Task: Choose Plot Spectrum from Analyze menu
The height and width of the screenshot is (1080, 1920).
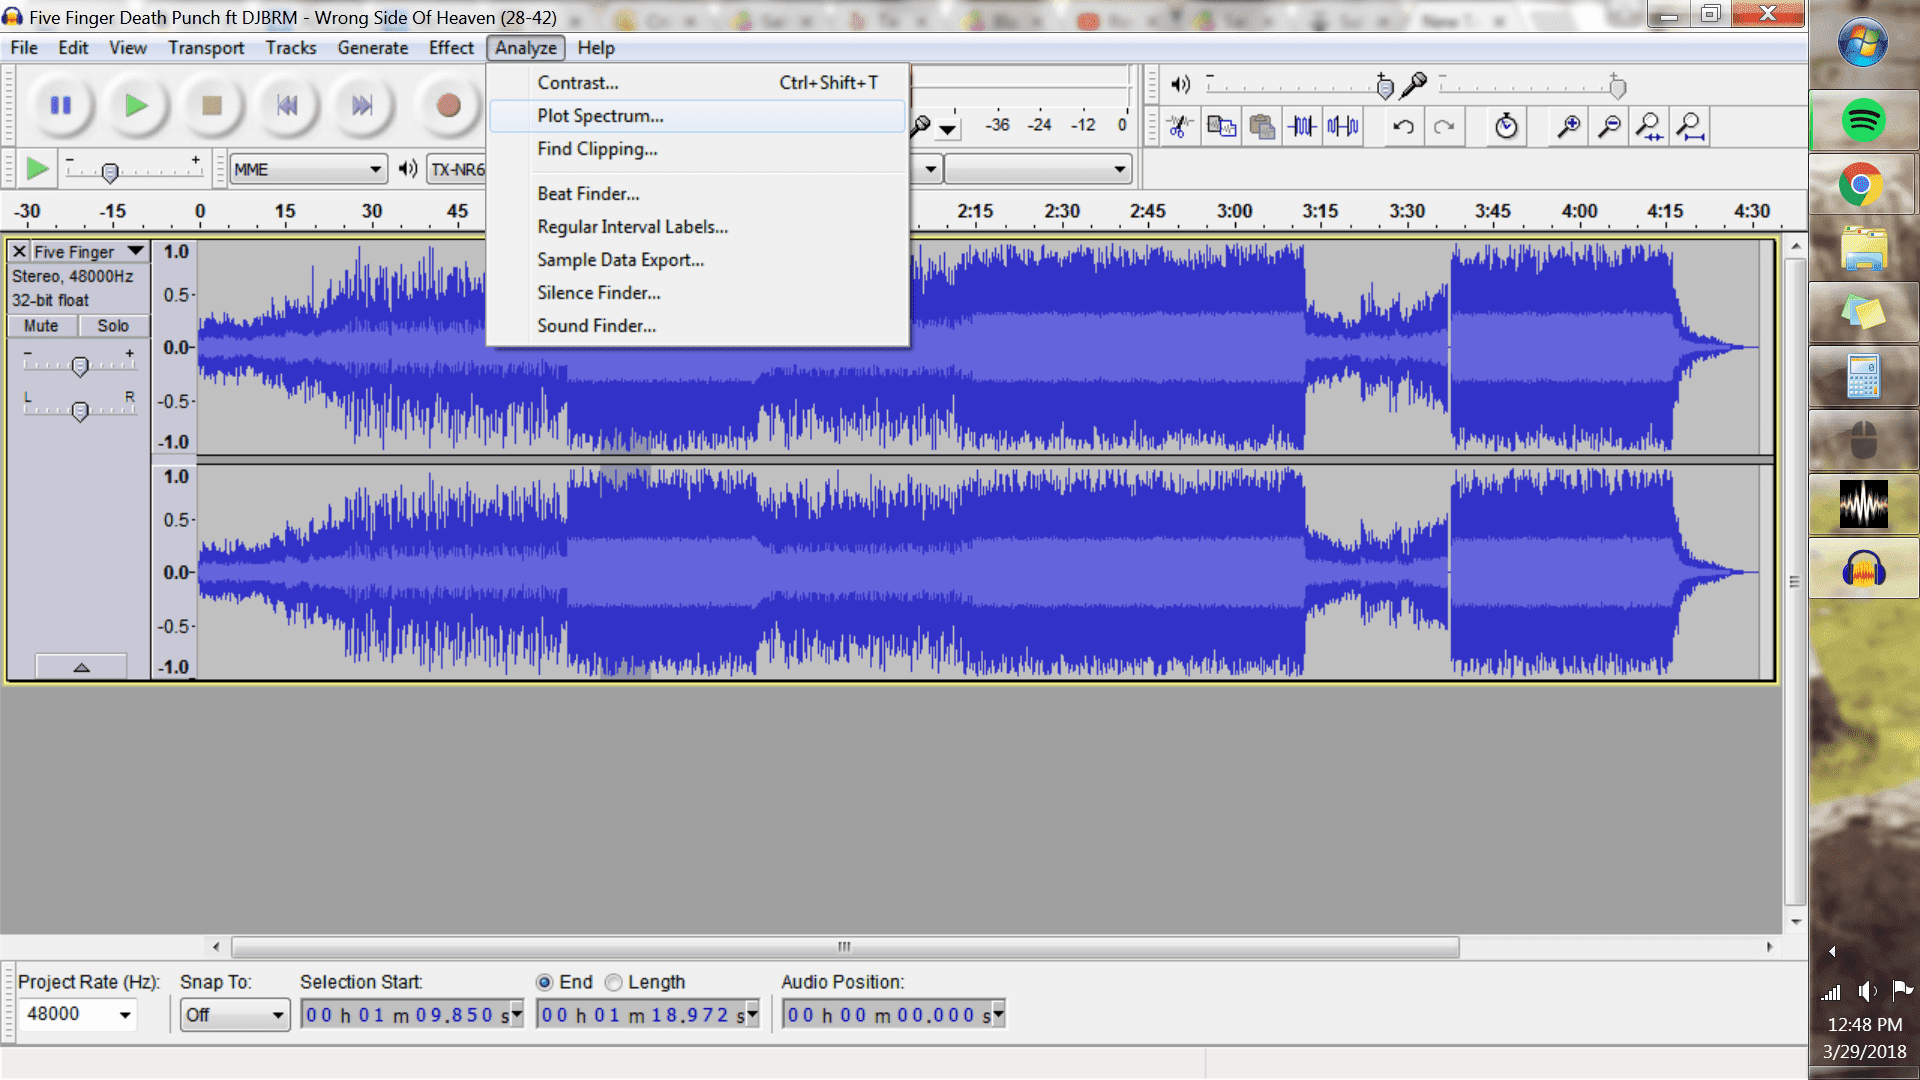Action: [698, 116]
